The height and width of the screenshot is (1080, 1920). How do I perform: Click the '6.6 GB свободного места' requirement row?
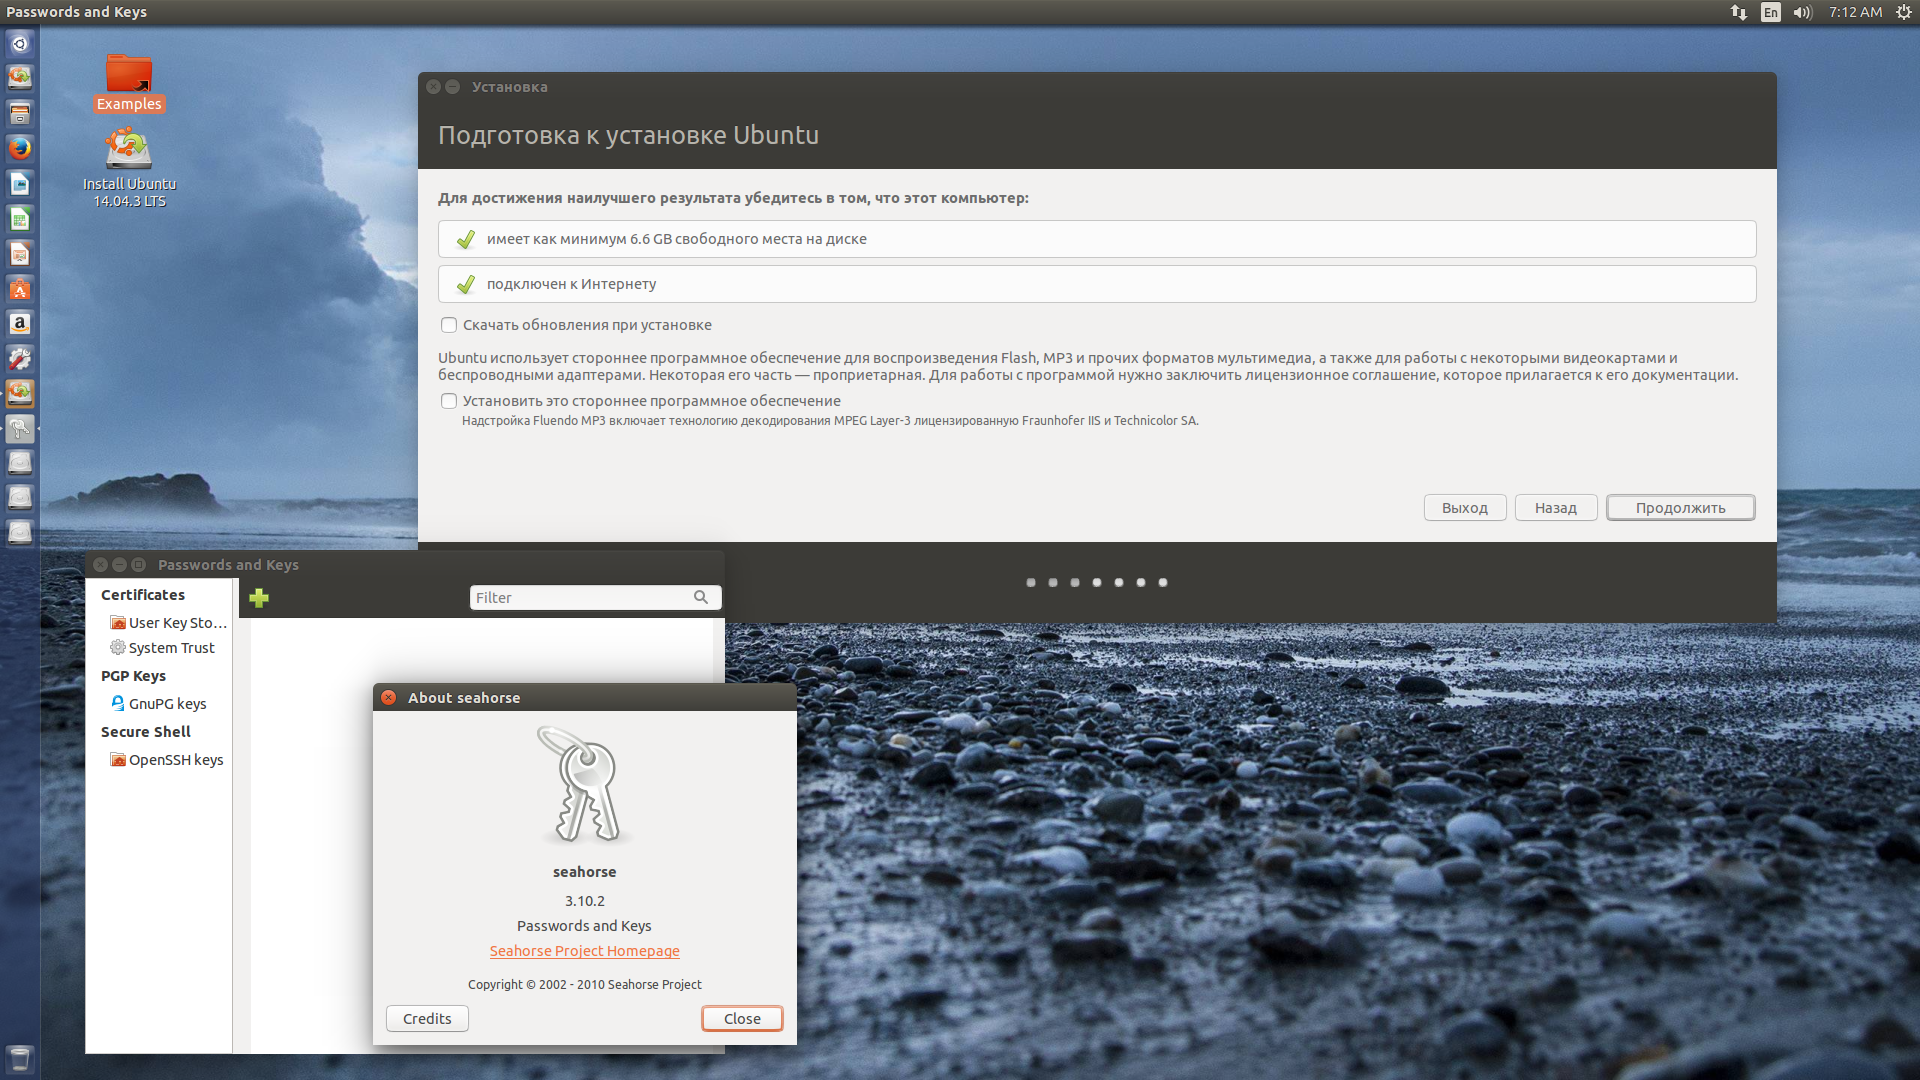point(1097,239)
